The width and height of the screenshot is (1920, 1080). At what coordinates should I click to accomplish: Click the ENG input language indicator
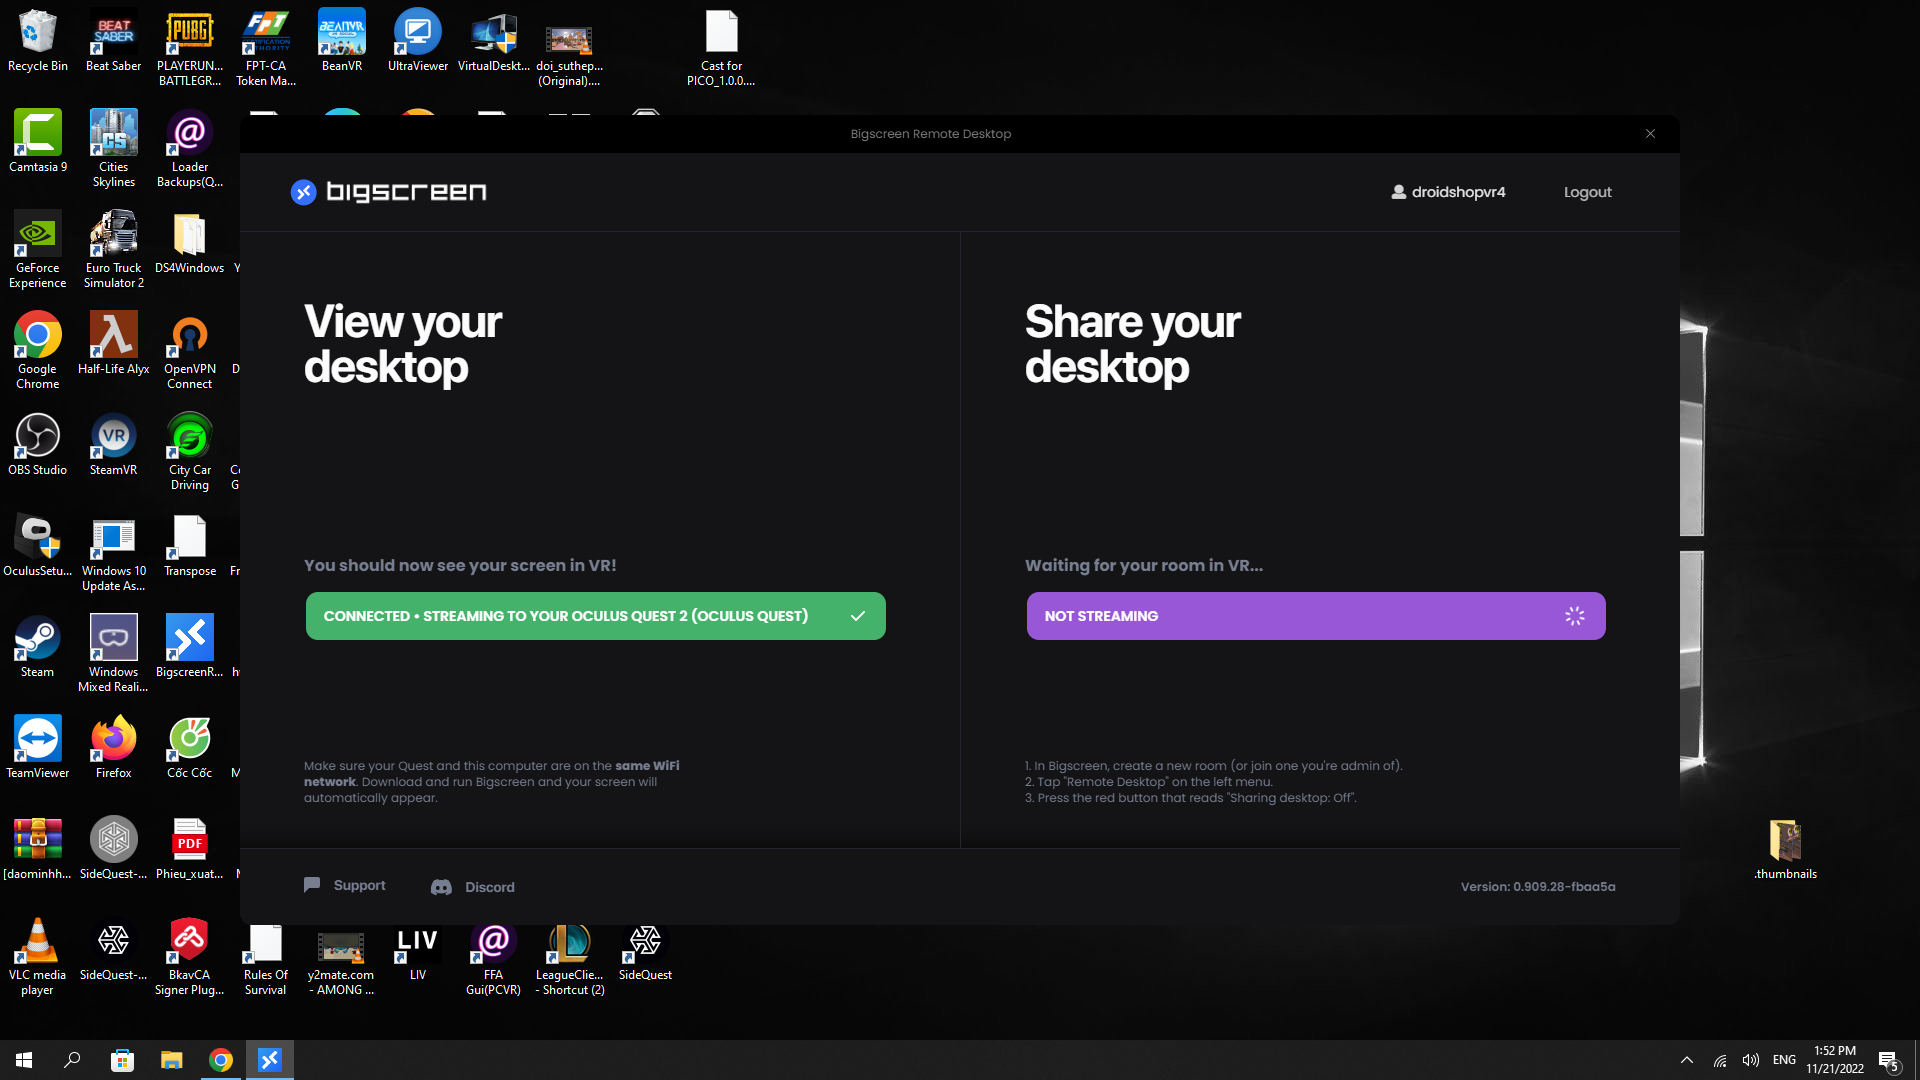(x=1784, y=1060)
